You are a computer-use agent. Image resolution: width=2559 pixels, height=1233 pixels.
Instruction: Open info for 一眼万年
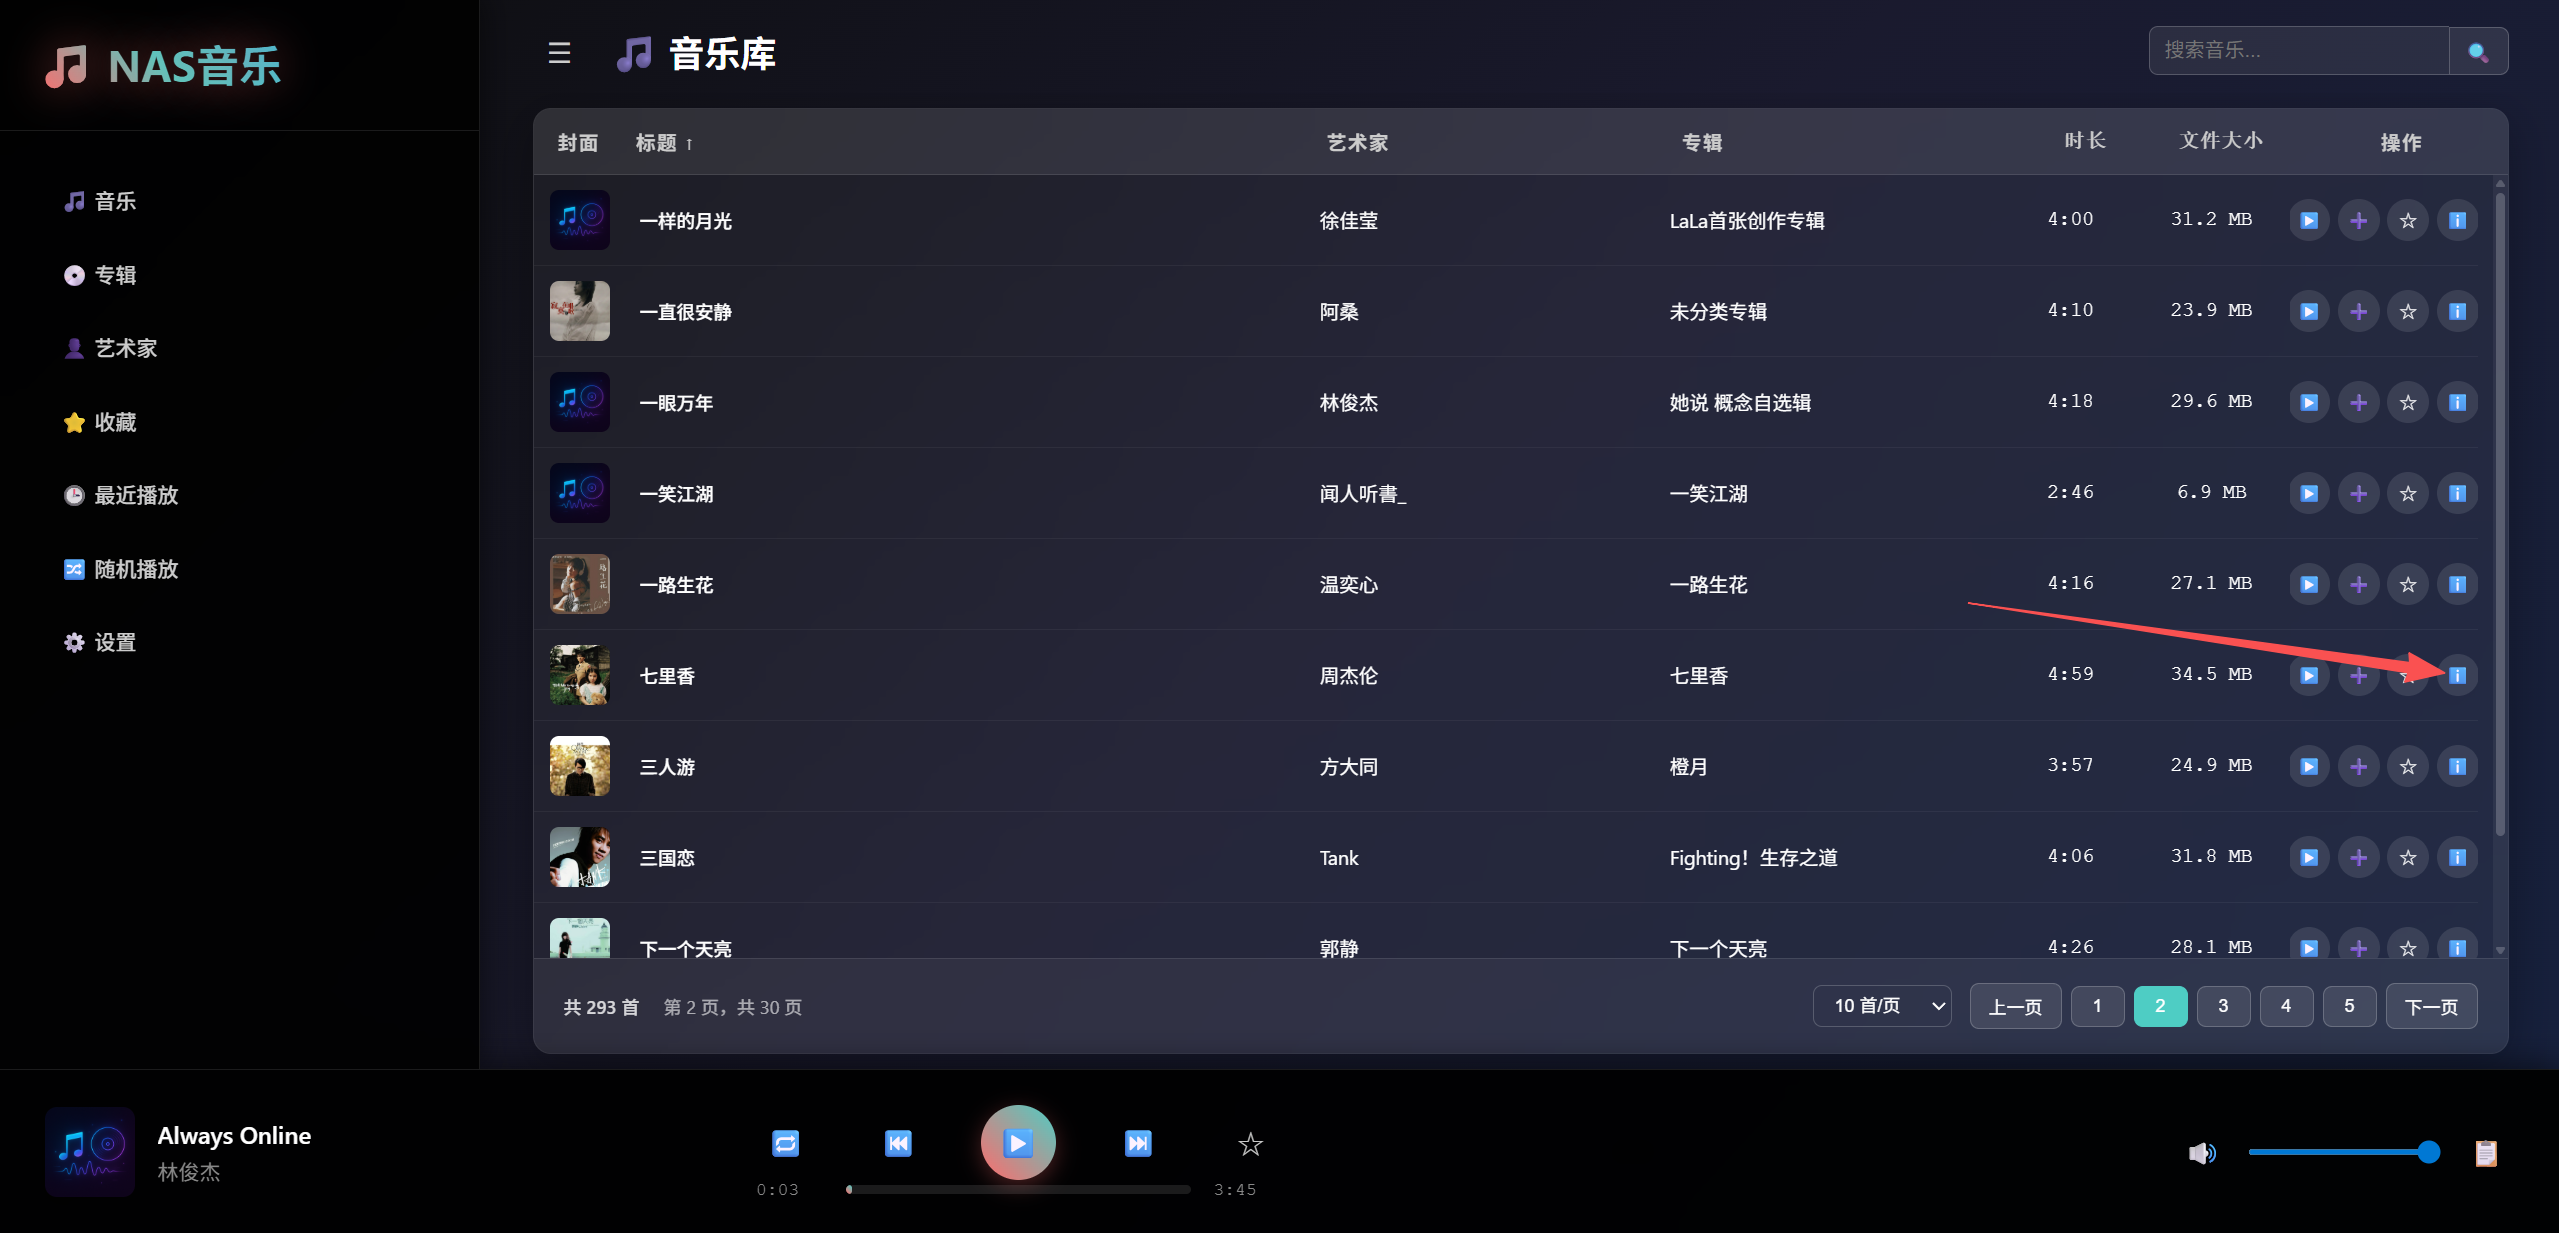[2456, 403]
